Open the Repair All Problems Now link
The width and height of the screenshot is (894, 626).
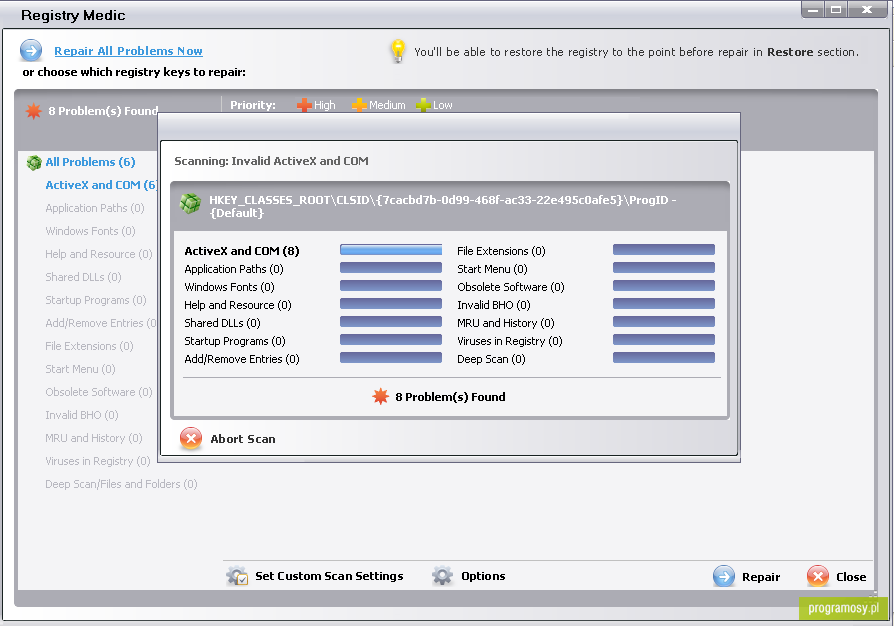[128, 51]
